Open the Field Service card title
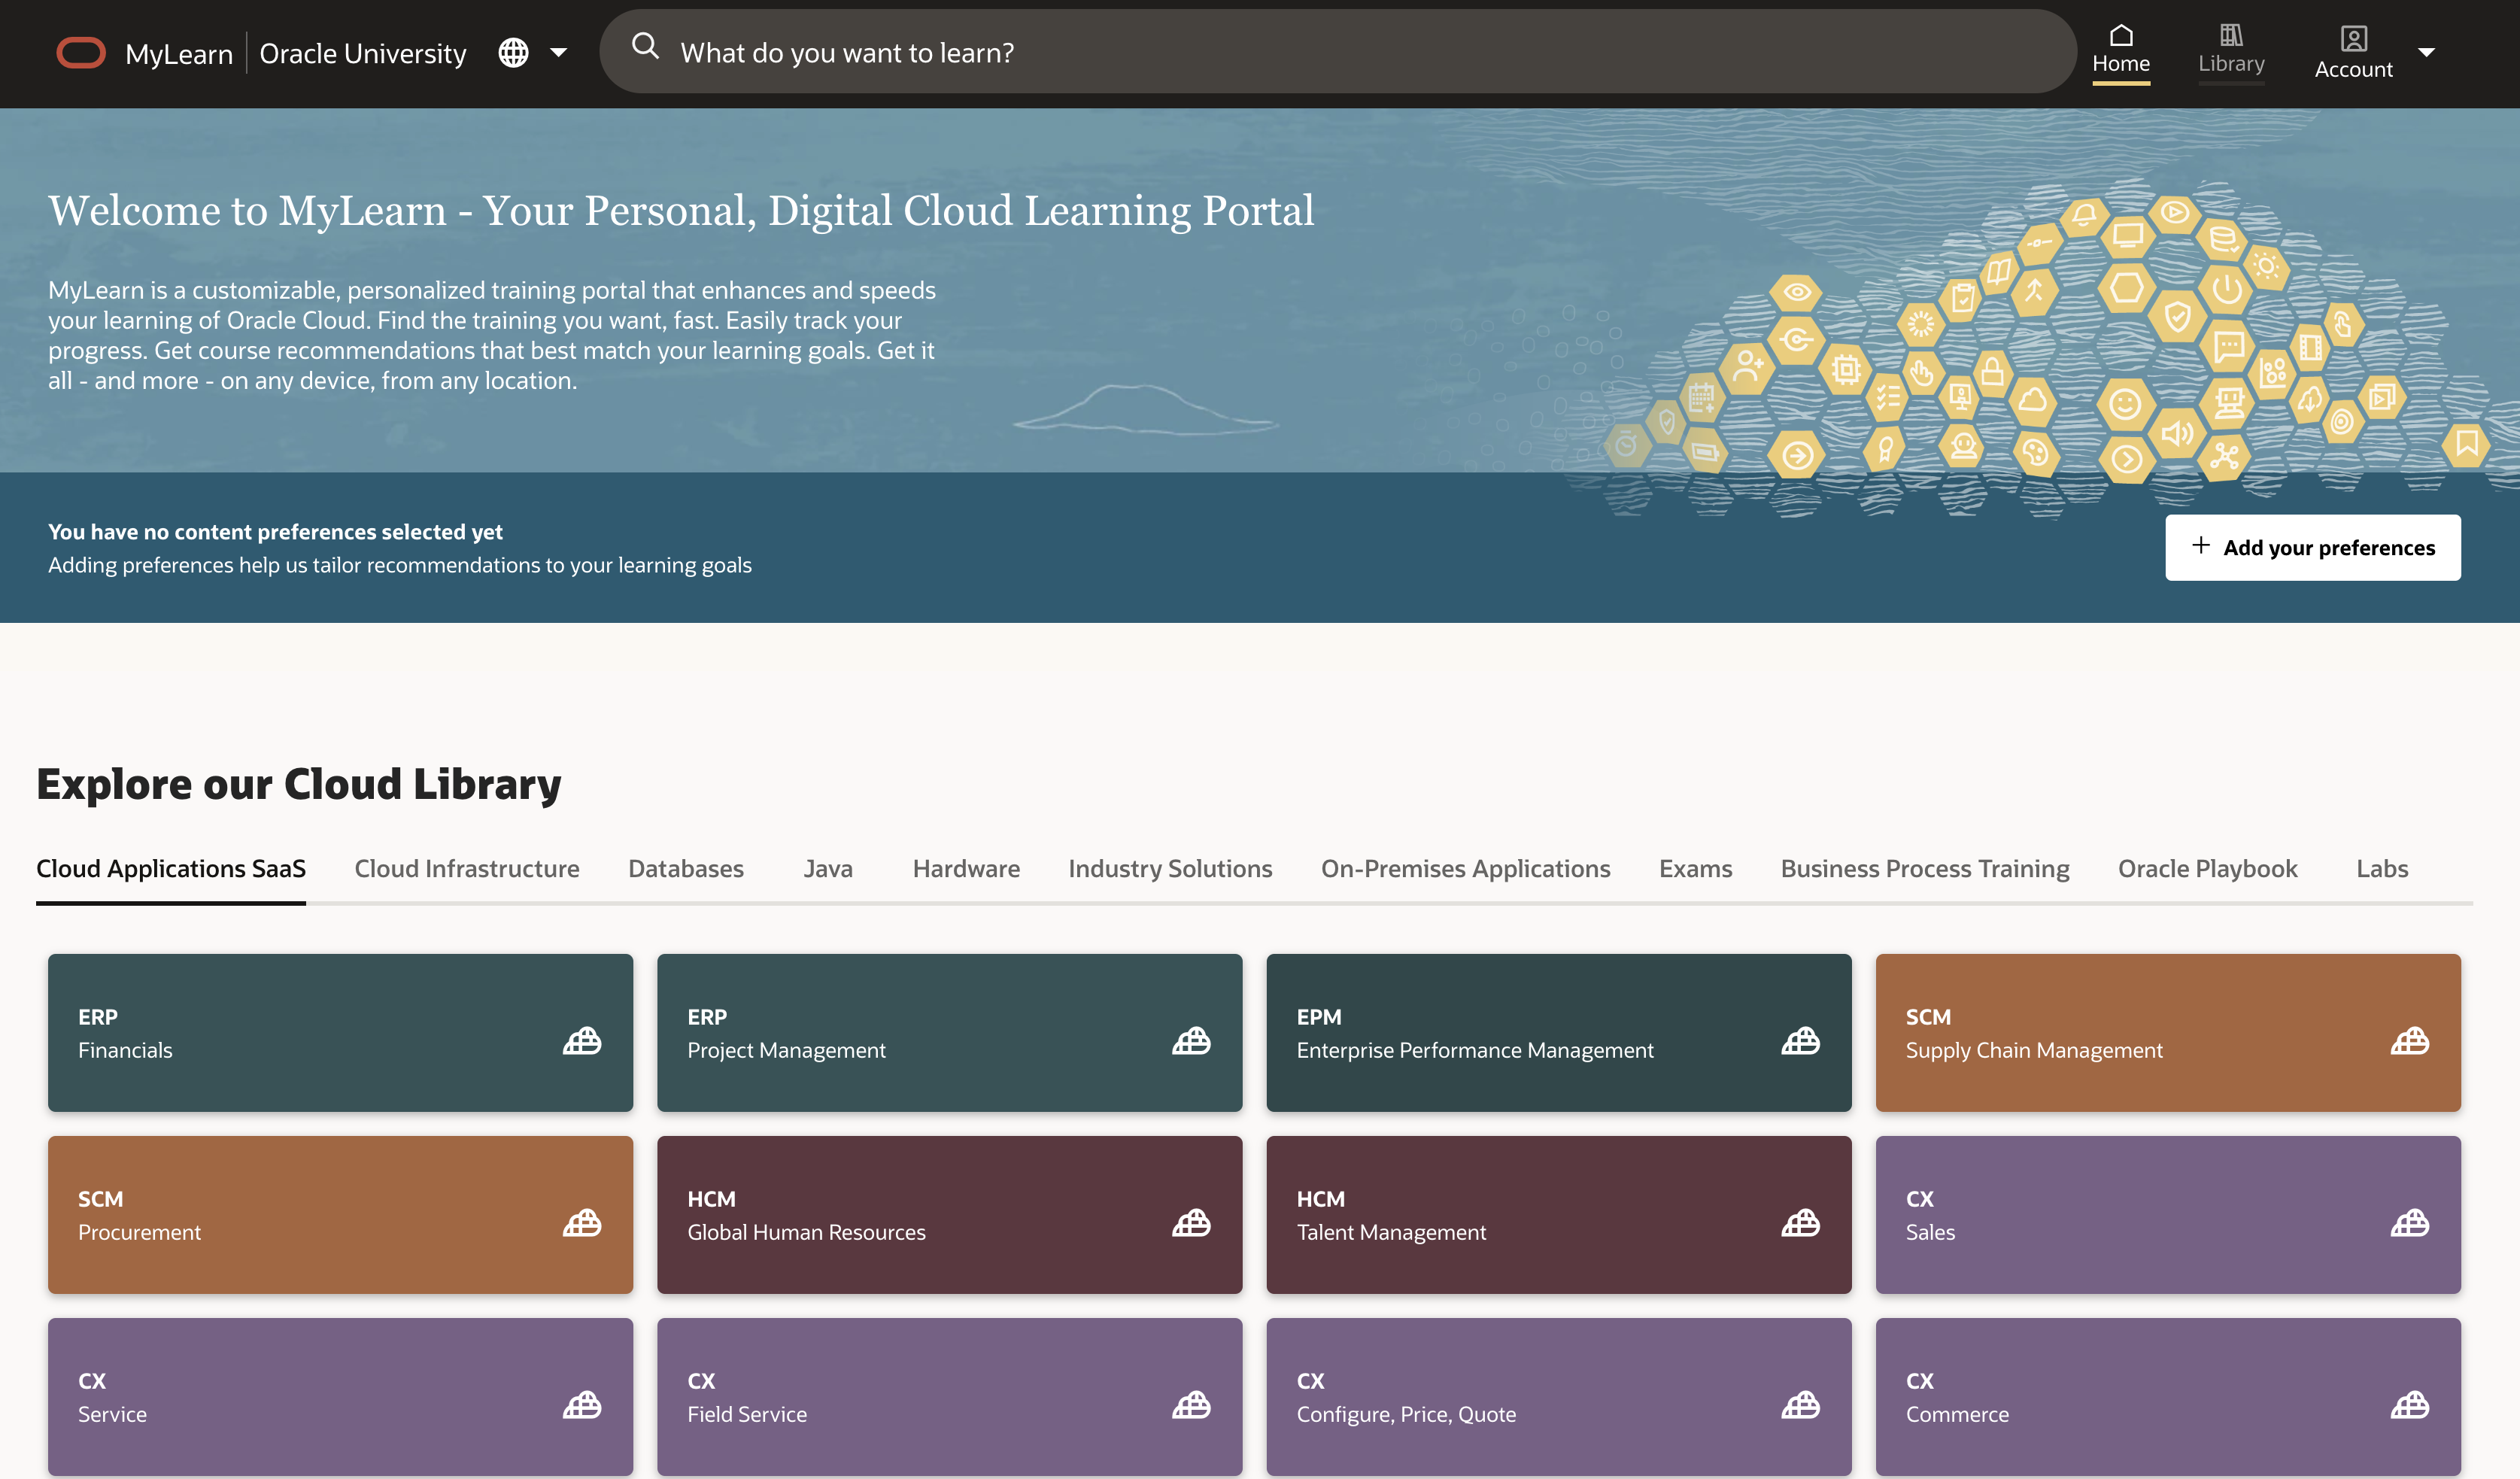The height and width of the screenshot is (1479, 2520). [x=747, y=1414]
